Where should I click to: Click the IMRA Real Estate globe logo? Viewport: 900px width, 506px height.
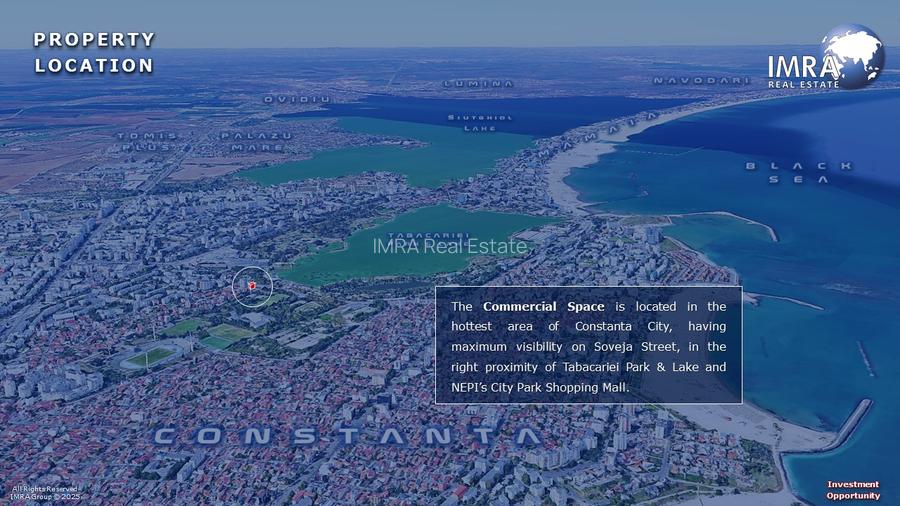827,57
